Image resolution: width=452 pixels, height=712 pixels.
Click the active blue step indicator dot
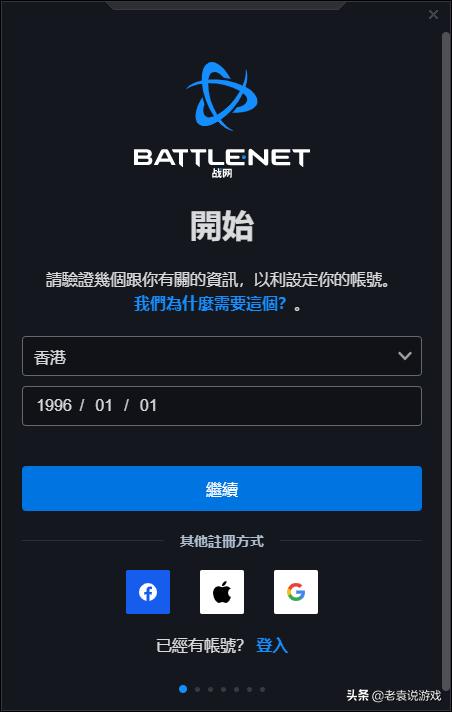(x=183, y=689)
